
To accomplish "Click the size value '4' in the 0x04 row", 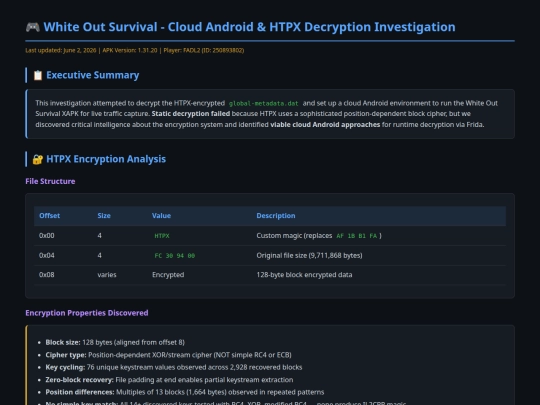I will (100, 256).
